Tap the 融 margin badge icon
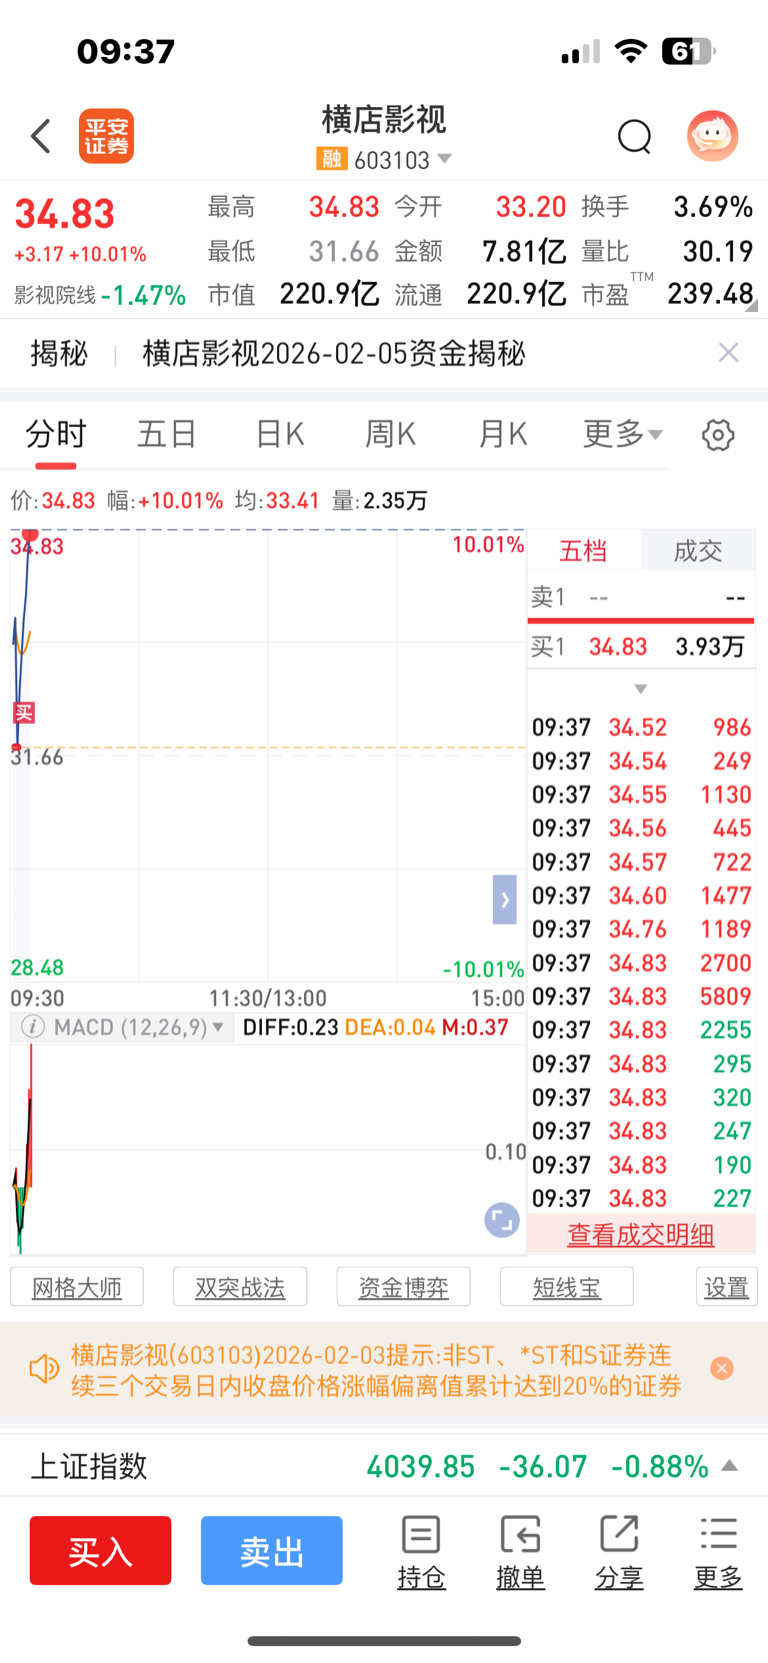Screen dimensions: 768x1663 [331, 159]
